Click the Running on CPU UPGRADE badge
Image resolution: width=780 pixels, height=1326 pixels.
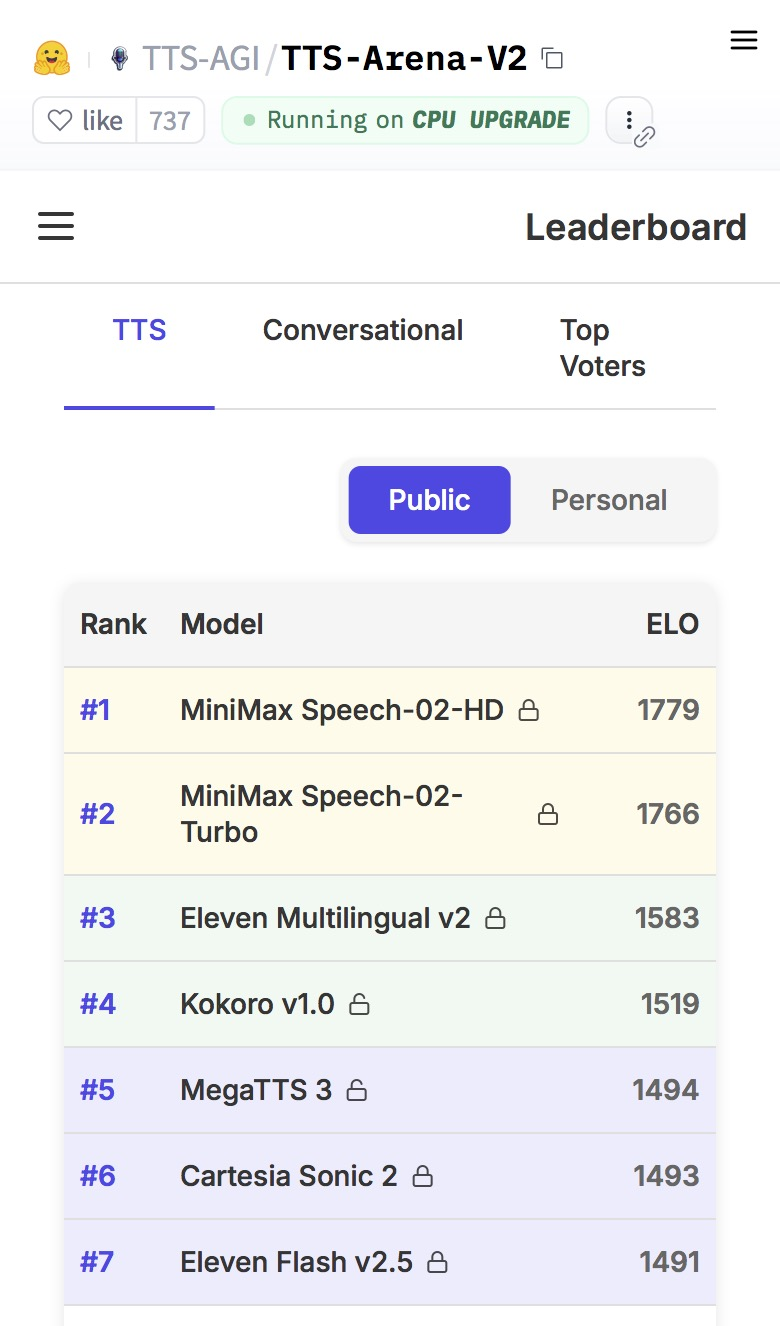tap(405, 121)
